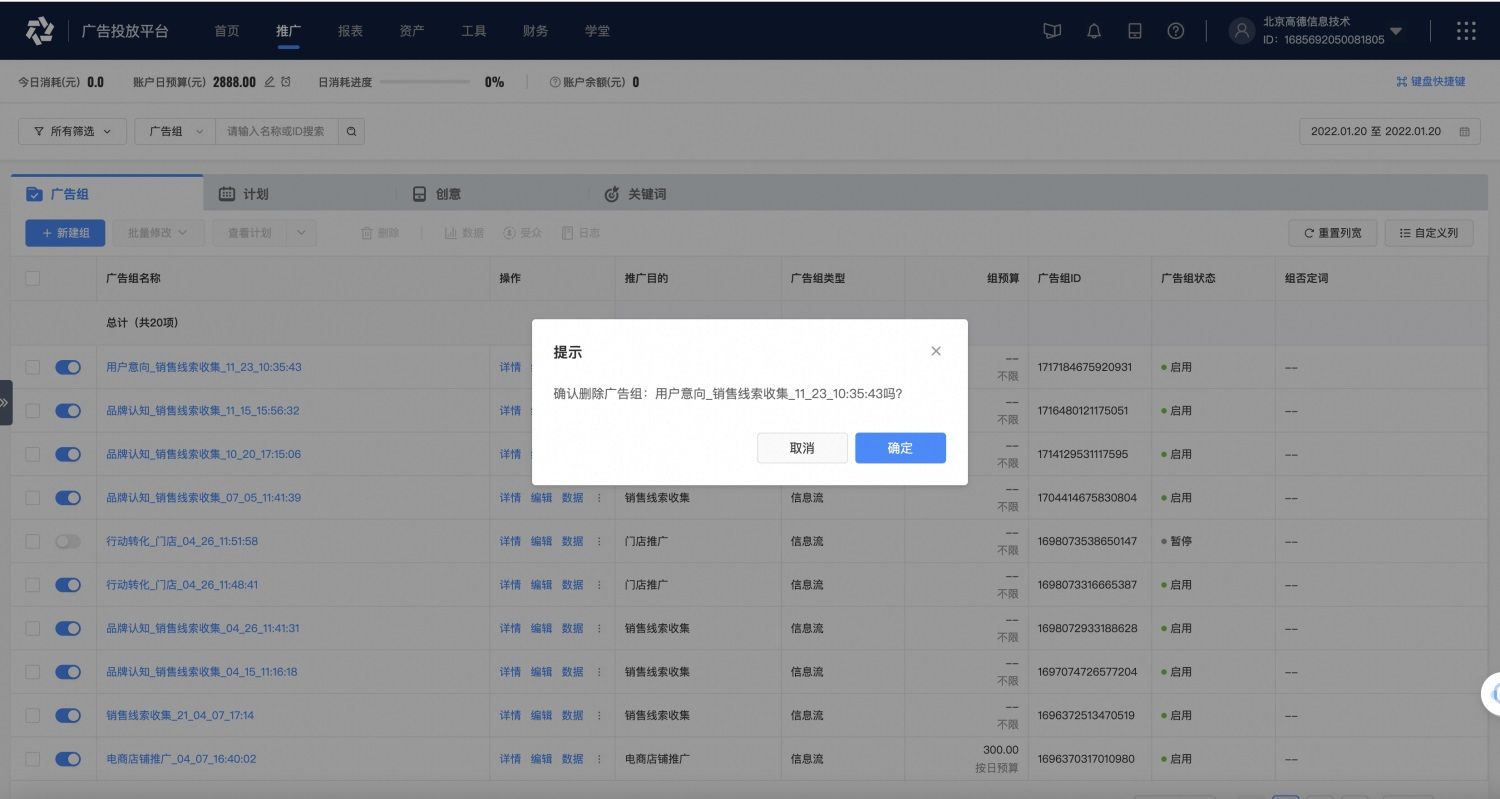The image size is (1500, 799).
Task: Click the 查看计划 button
Action: pos(249,233)
